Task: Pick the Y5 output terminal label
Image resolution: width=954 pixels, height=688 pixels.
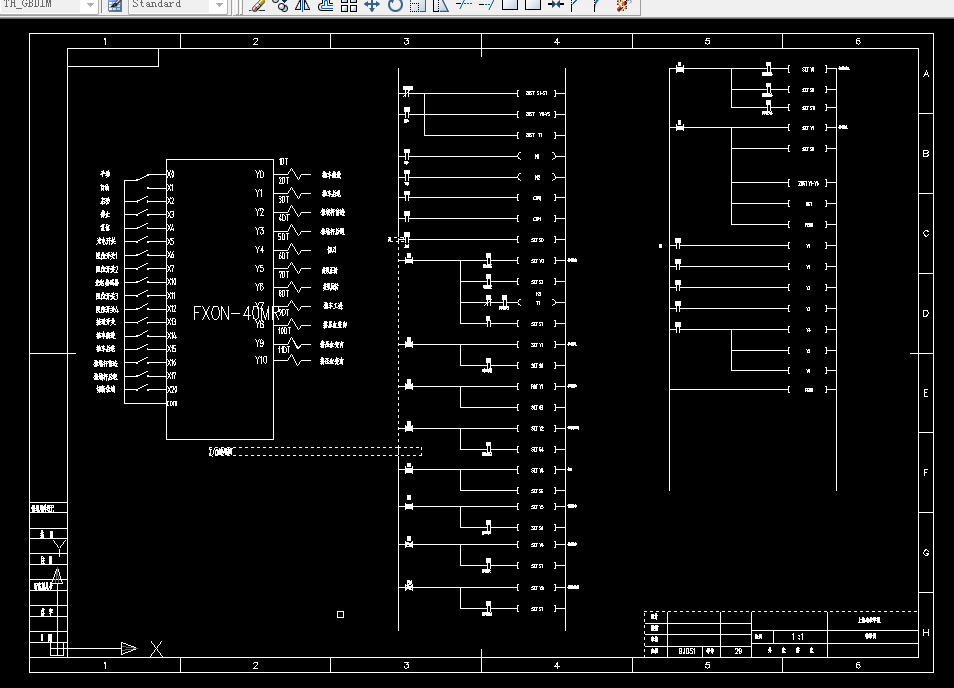Action: [260, 268]
